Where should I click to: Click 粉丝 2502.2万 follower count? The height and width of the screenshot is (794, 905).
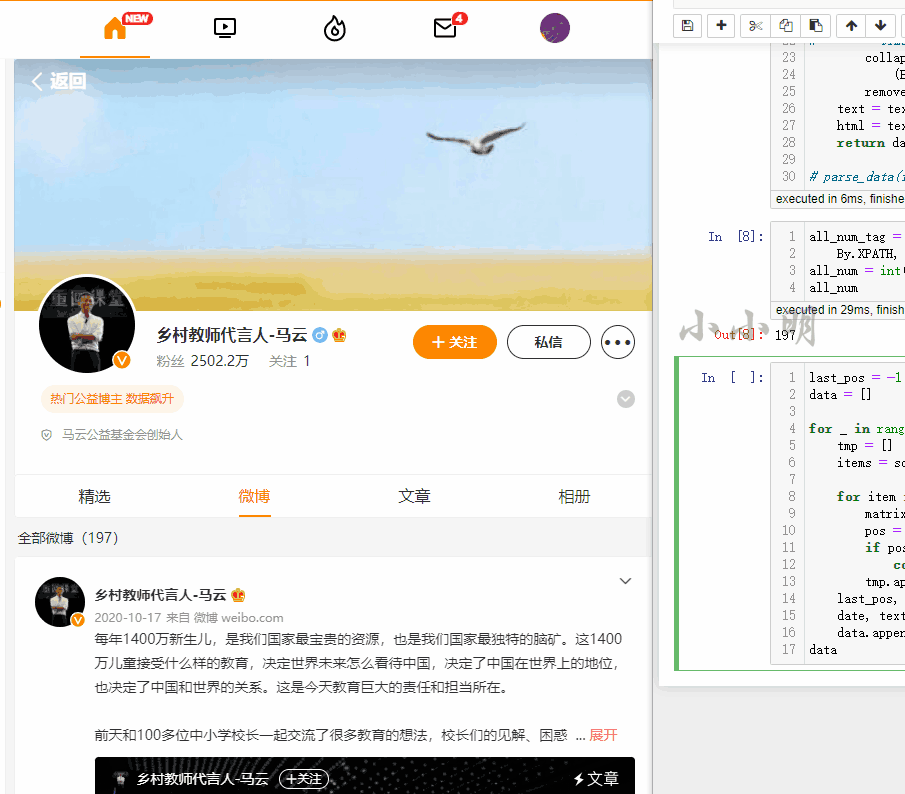tap(202, 361)
